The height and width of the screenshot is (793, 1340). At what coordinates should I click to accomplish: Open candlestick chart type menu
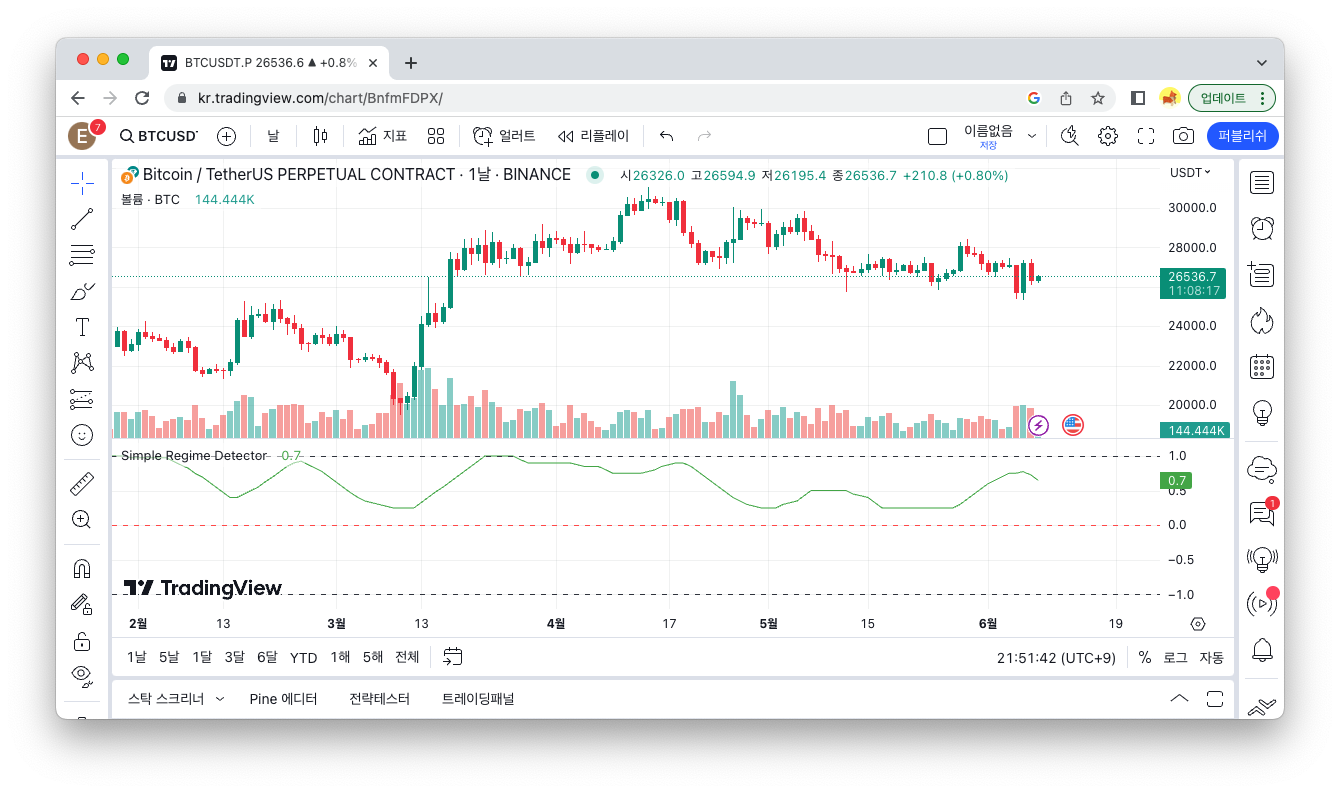coord(320,136)
